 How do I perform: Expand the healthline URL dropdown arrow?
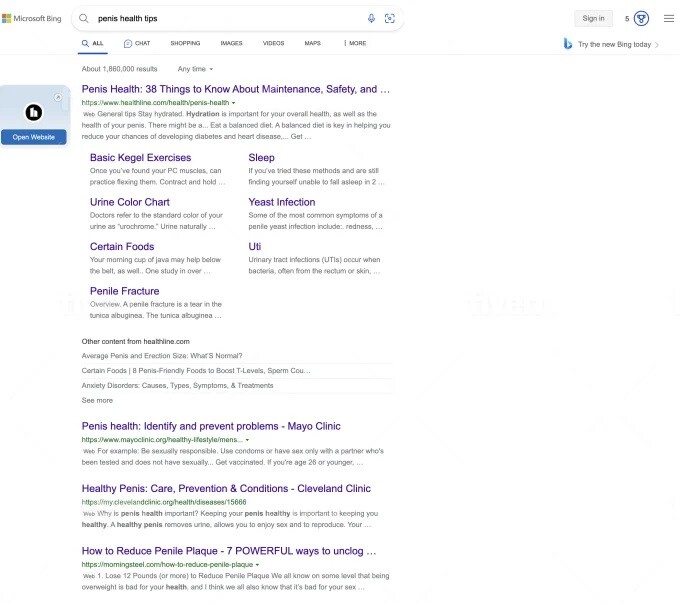[x=233, y=103]
